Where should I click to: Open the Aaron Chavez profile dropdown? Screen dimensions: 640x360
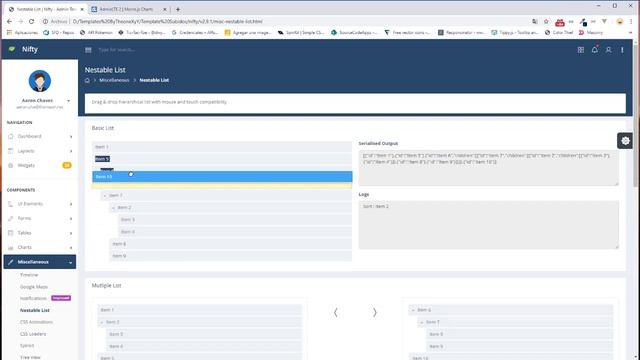point(68,100)
